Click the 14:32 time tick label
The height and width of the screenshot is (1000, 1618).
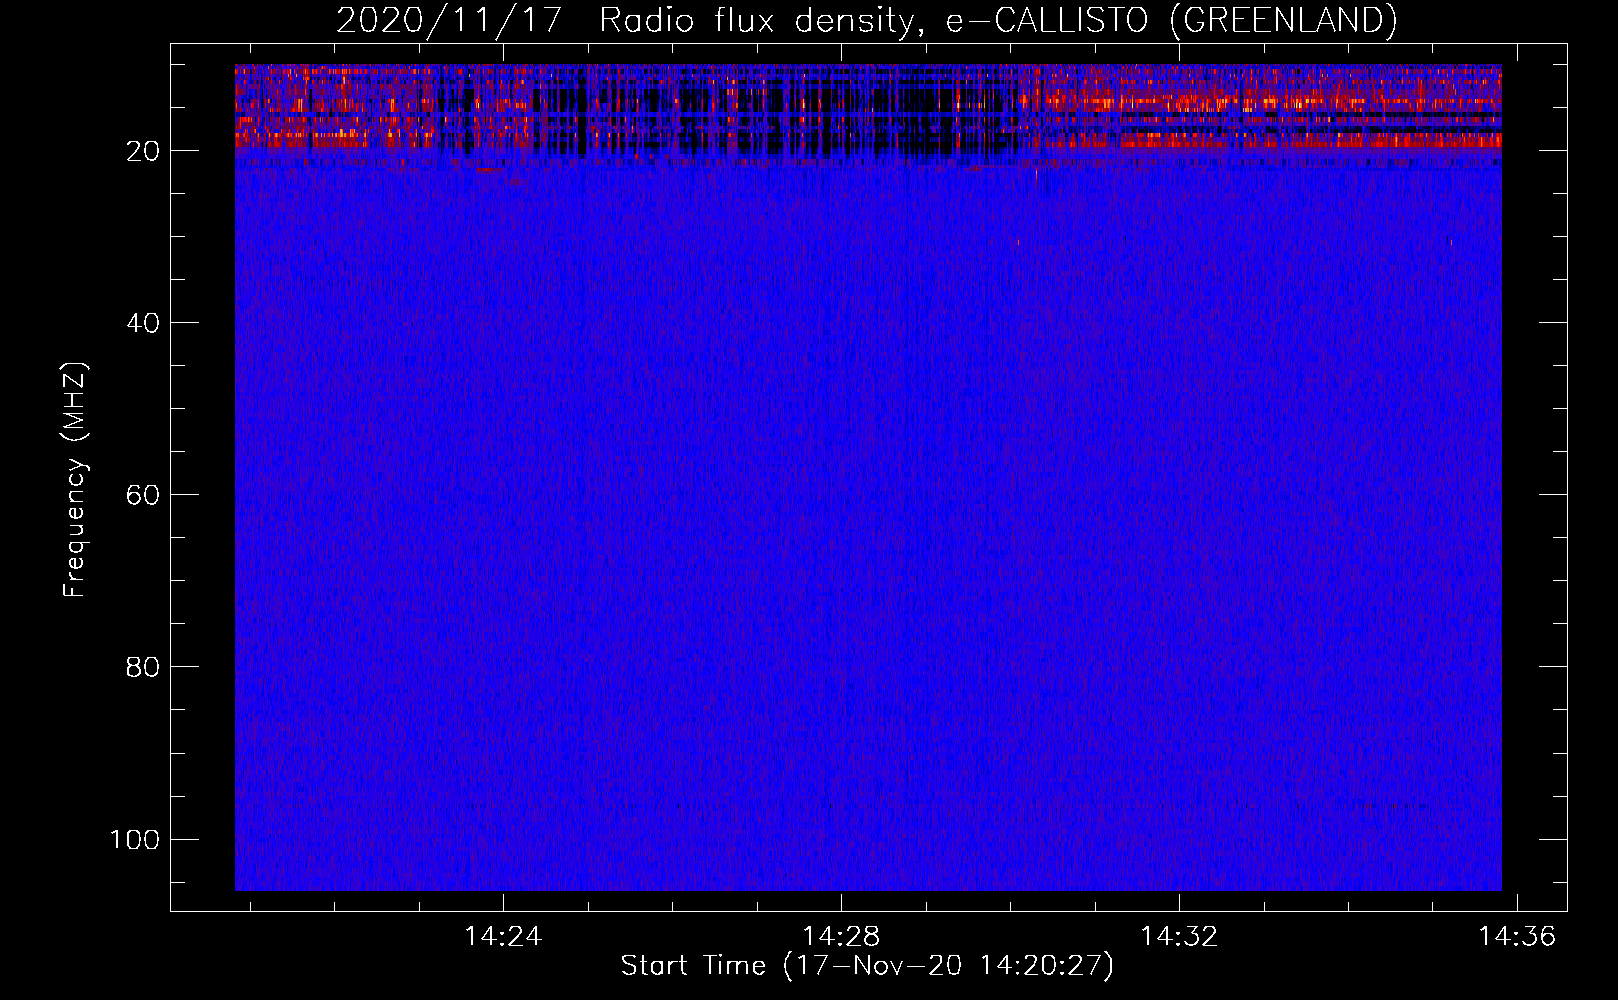(x=1179, y=937)
